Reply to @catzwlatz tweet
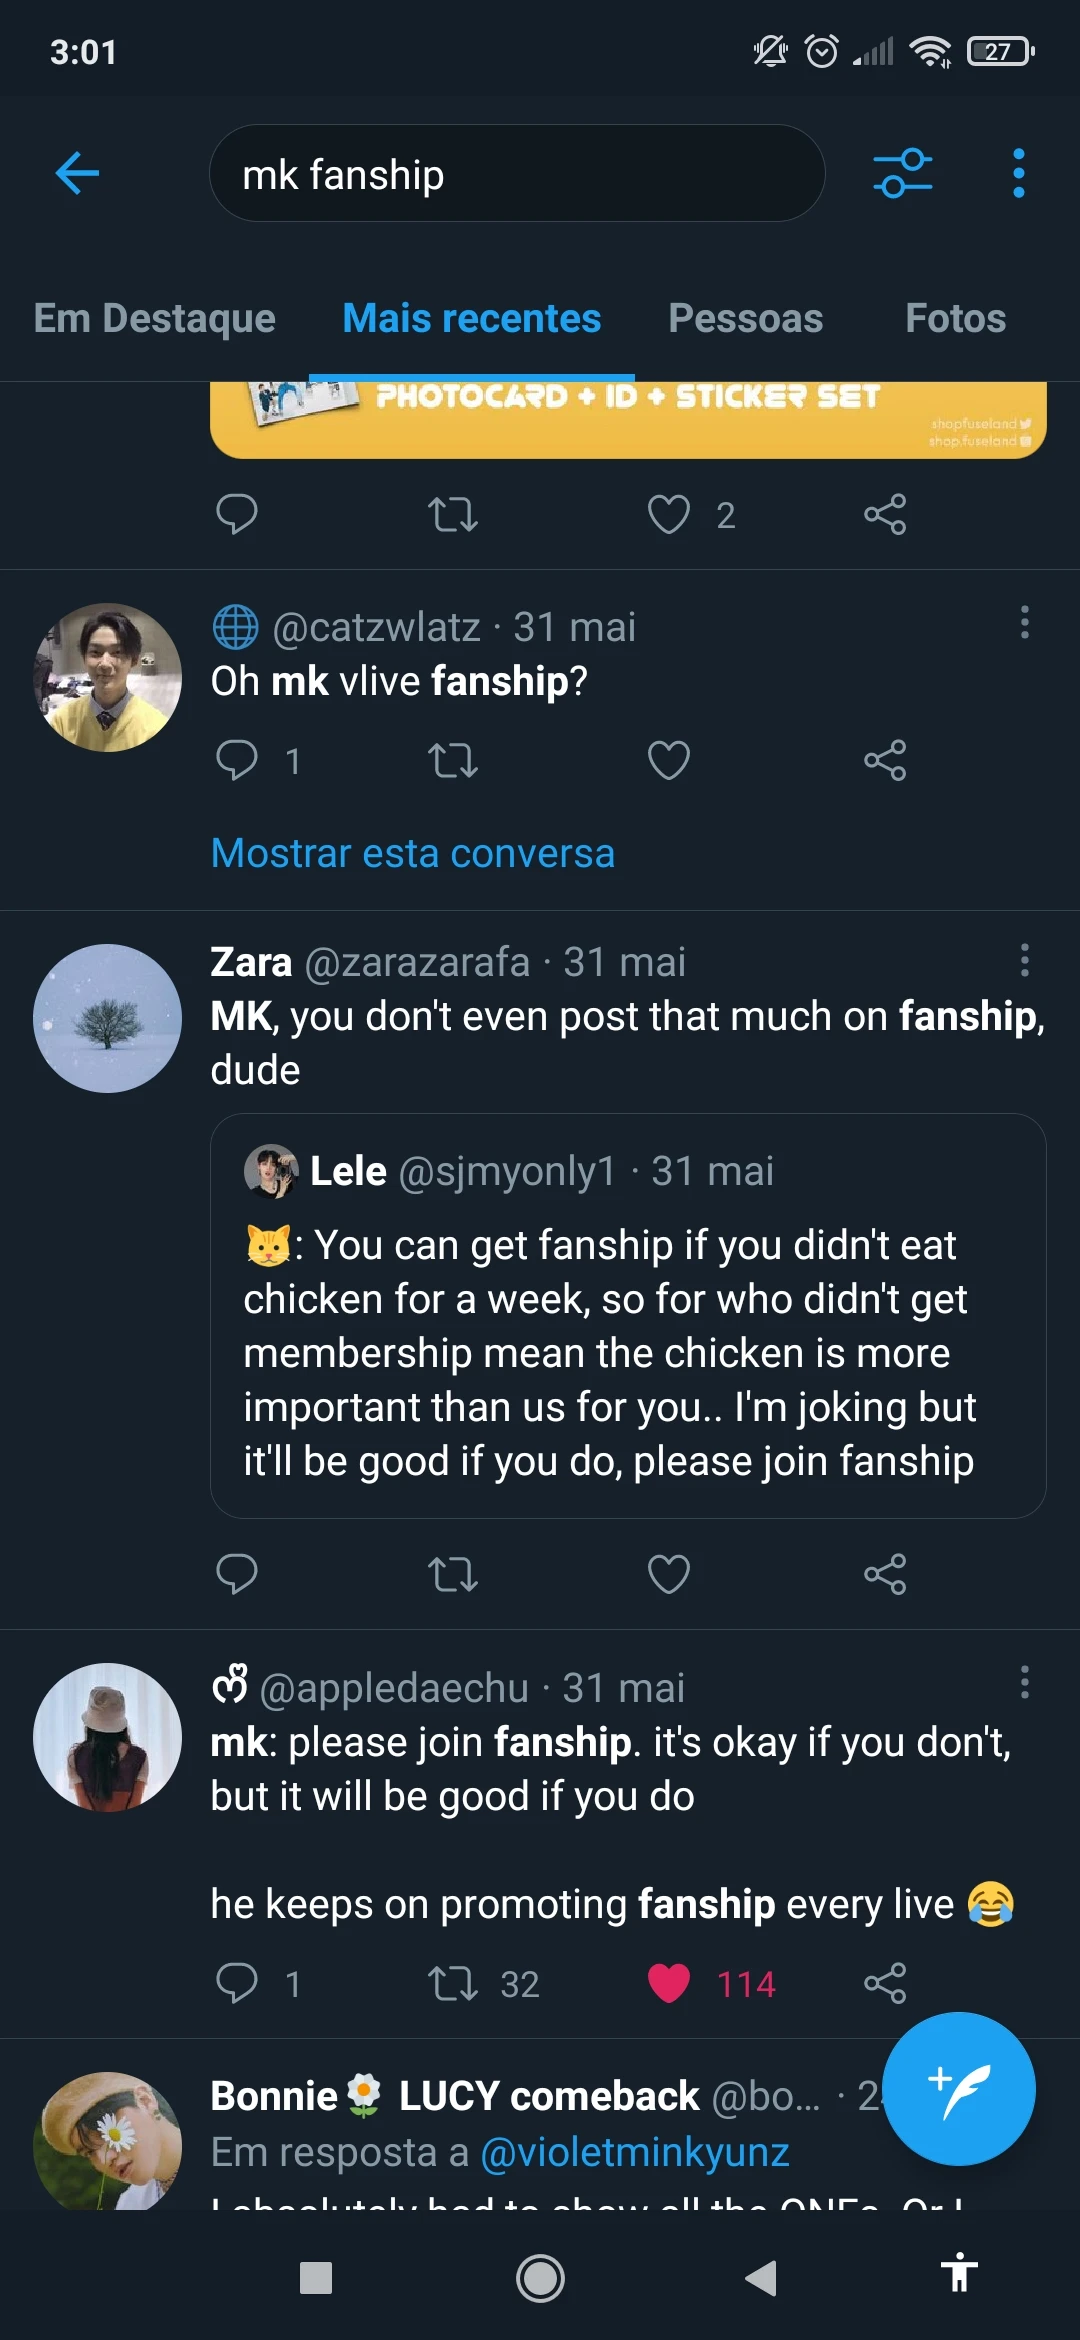Image resolution: width=1080 pixels, height=2340 pixels. 237,760
